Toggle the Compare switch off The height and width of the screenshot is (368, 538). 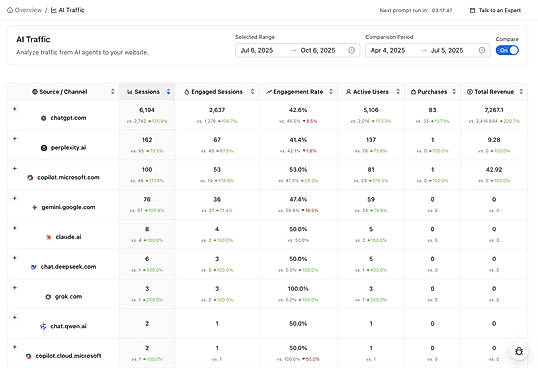(x=507, y=50)
